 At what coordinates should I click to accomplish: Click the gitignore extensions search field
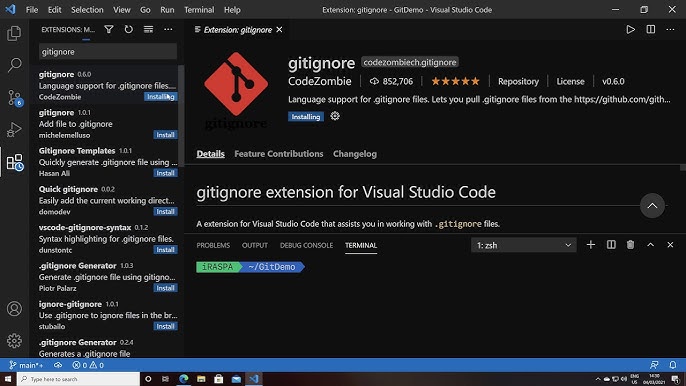tap(108, 52)
